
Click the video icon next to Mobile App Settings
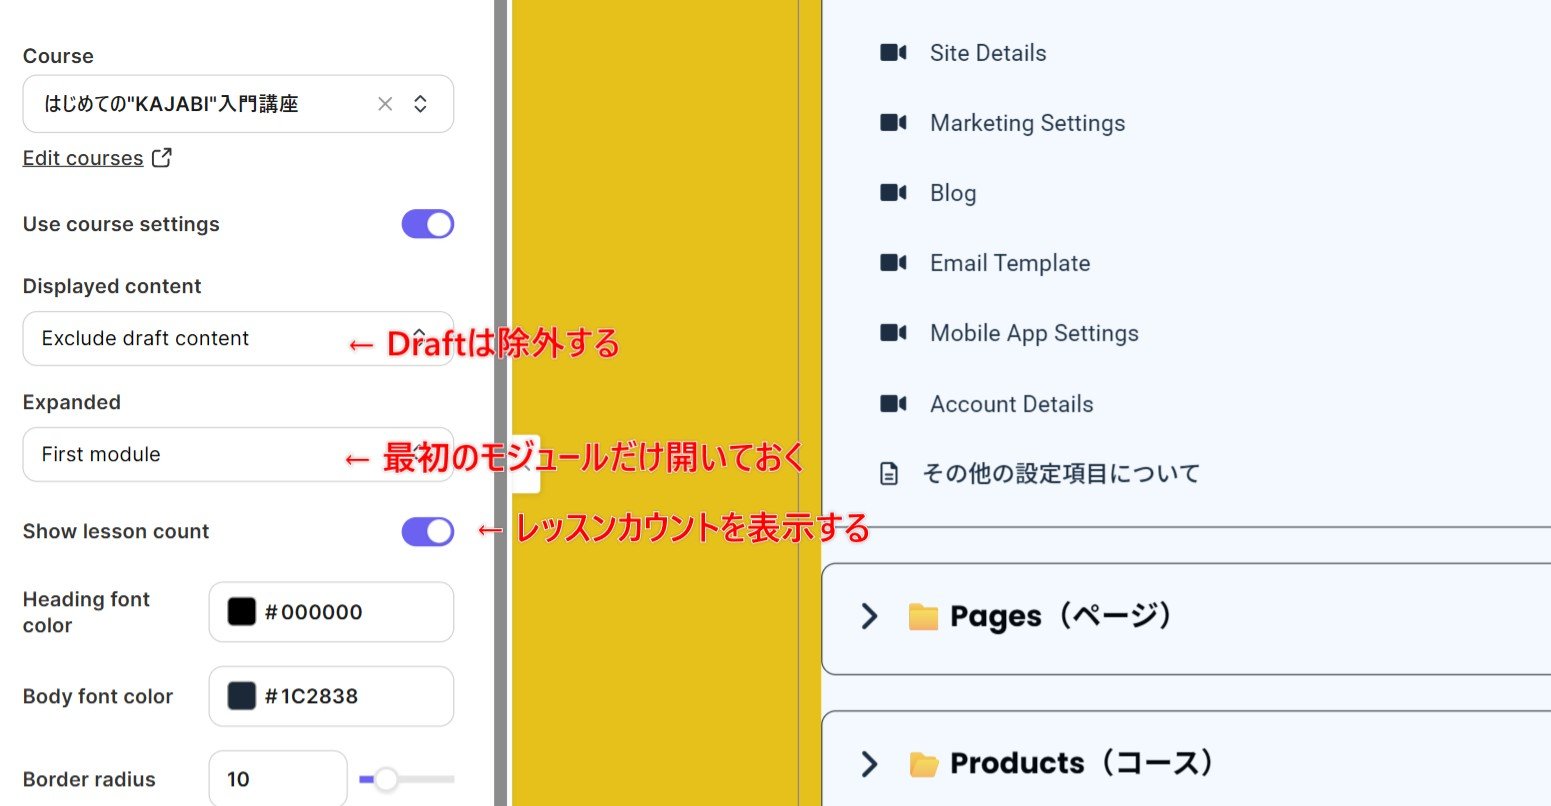893,333
